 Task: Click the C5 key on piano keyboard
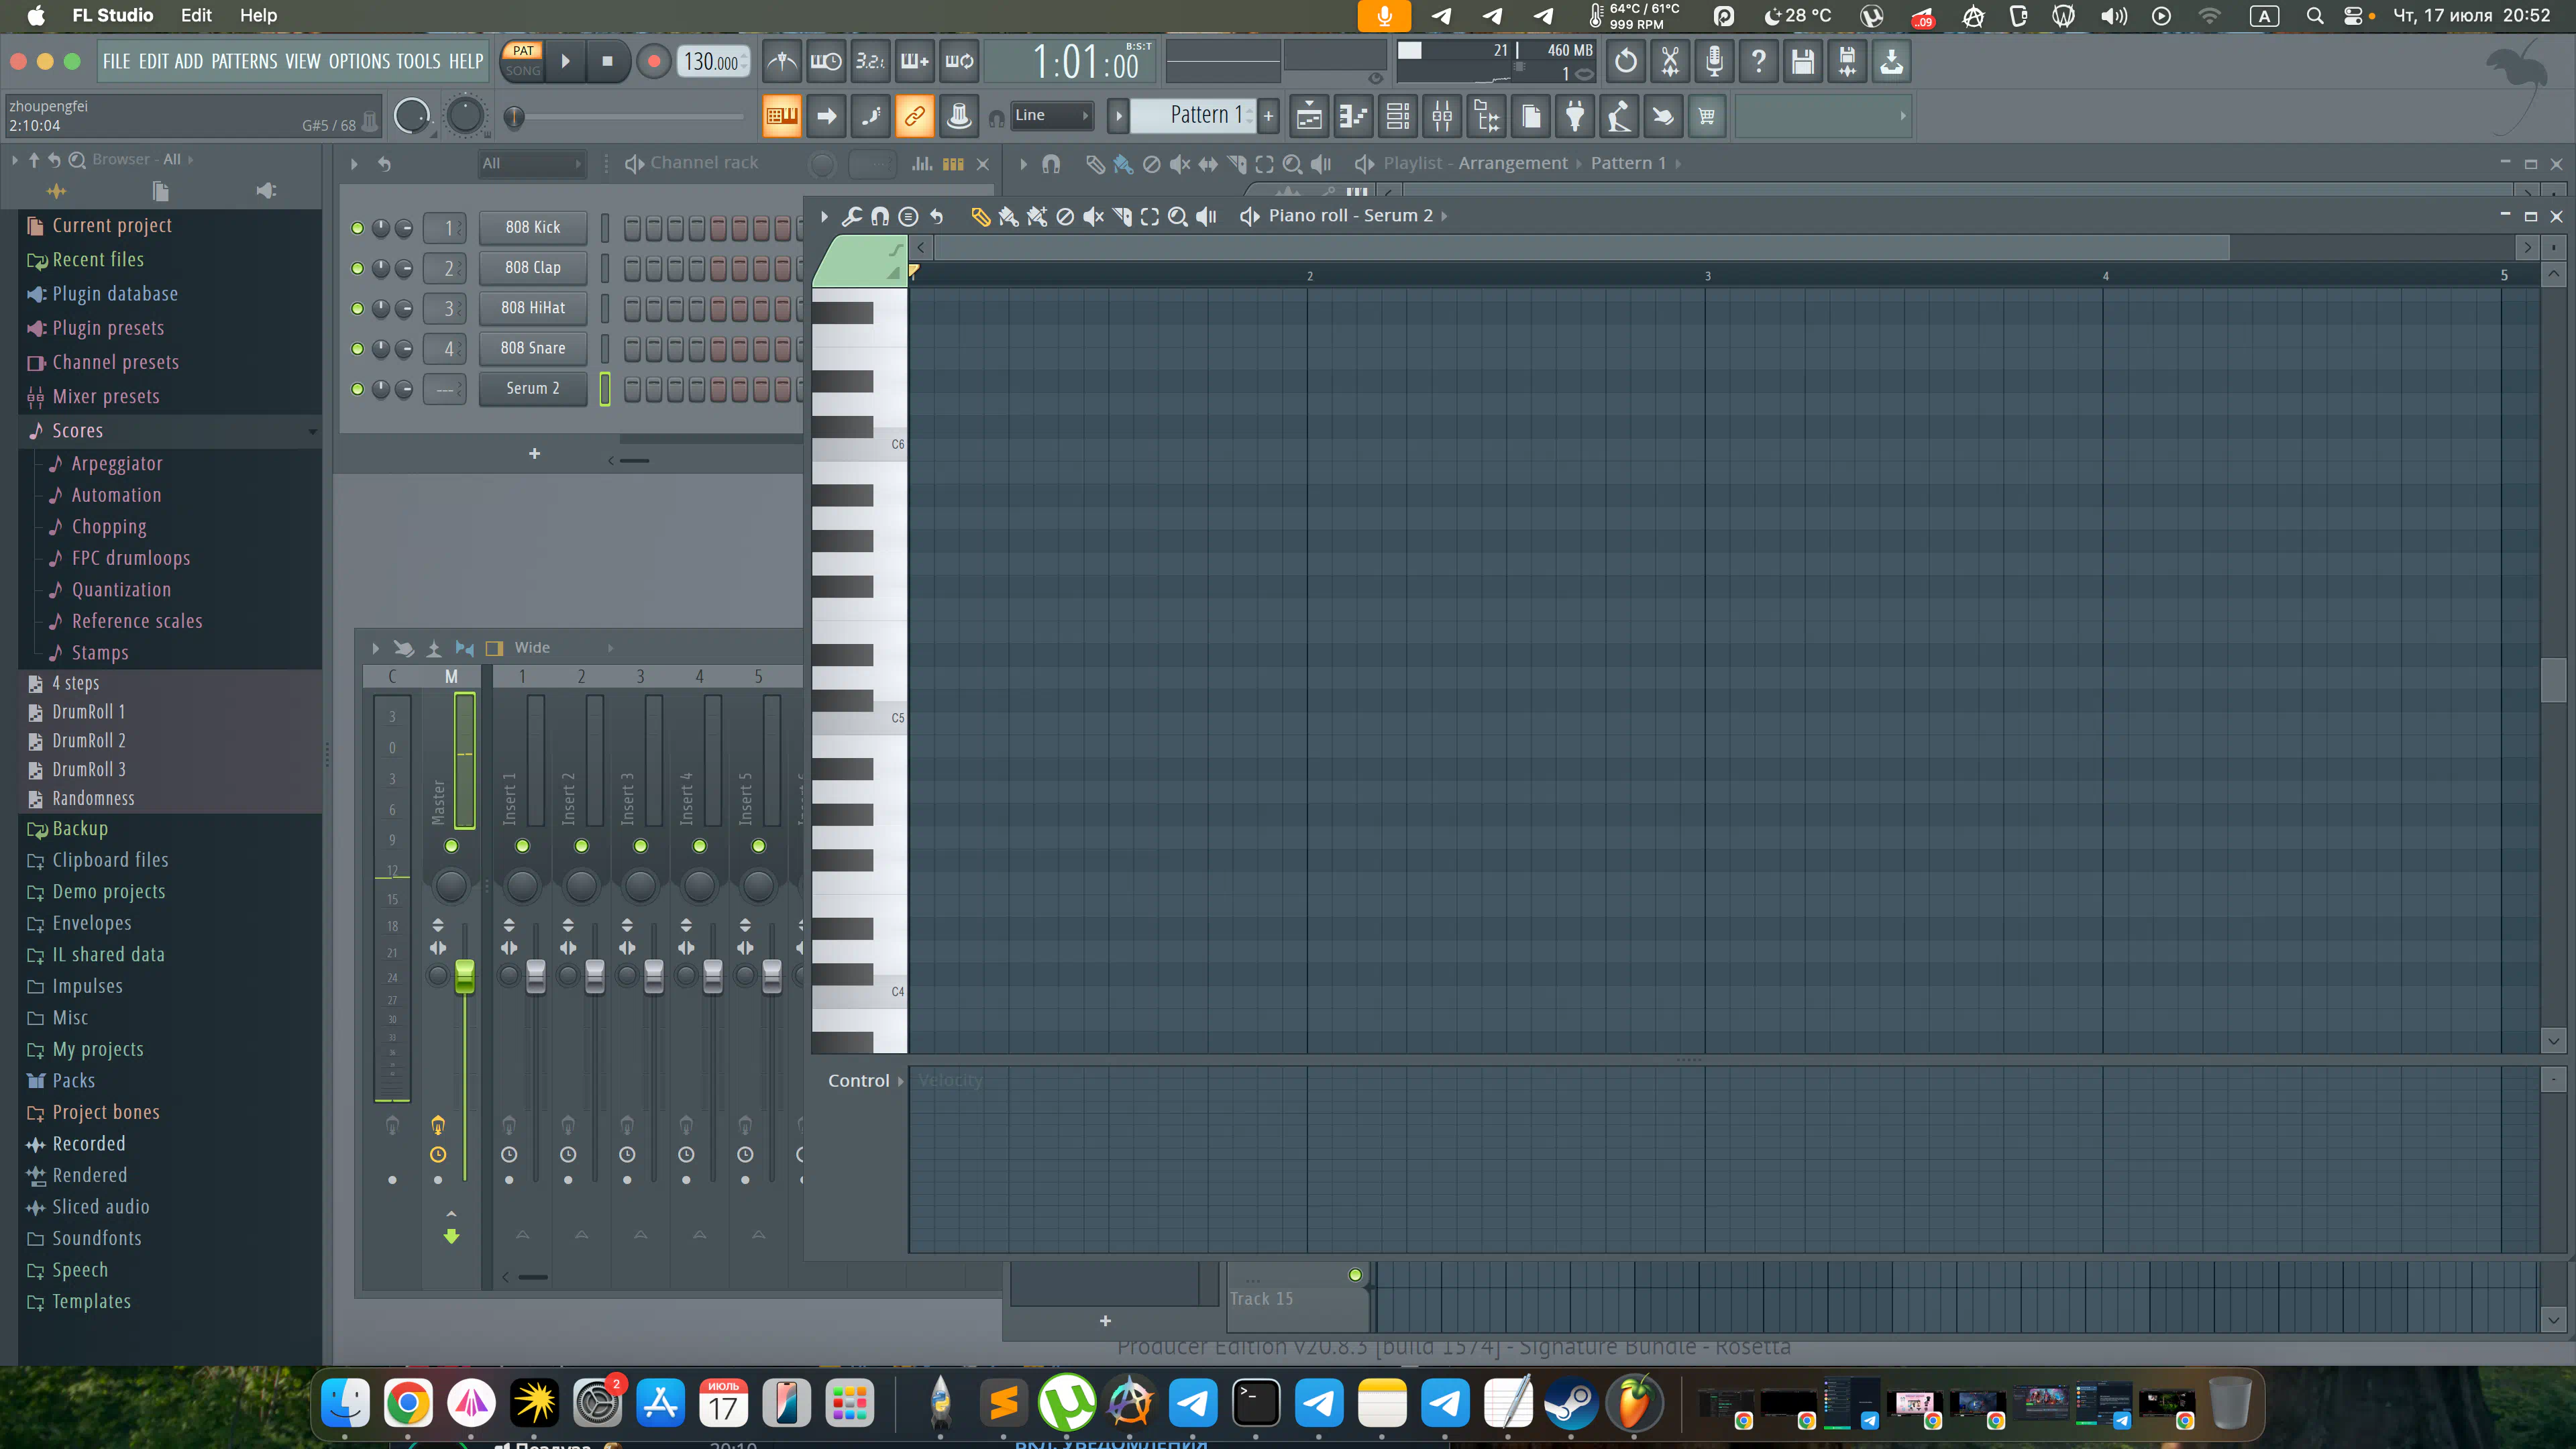click(859, 718)
